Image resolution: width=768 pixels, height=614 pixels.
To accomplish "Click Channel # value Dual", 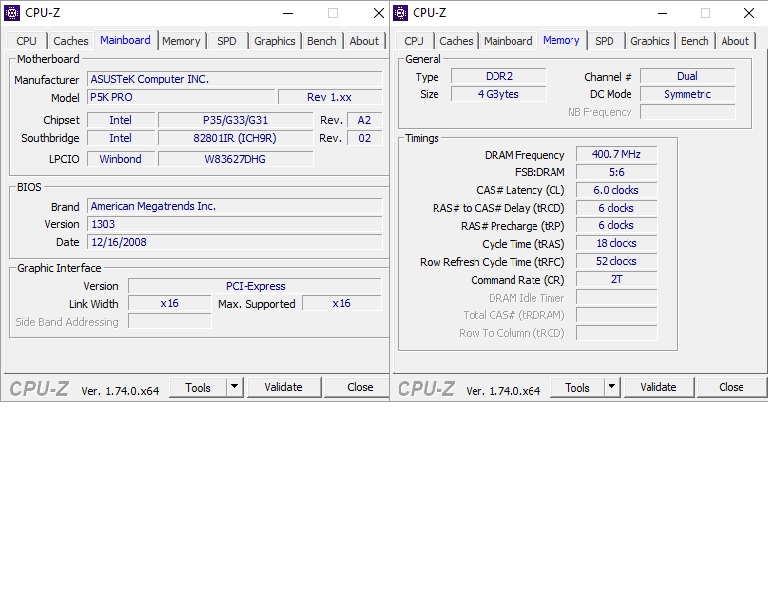I will point(687,76).
